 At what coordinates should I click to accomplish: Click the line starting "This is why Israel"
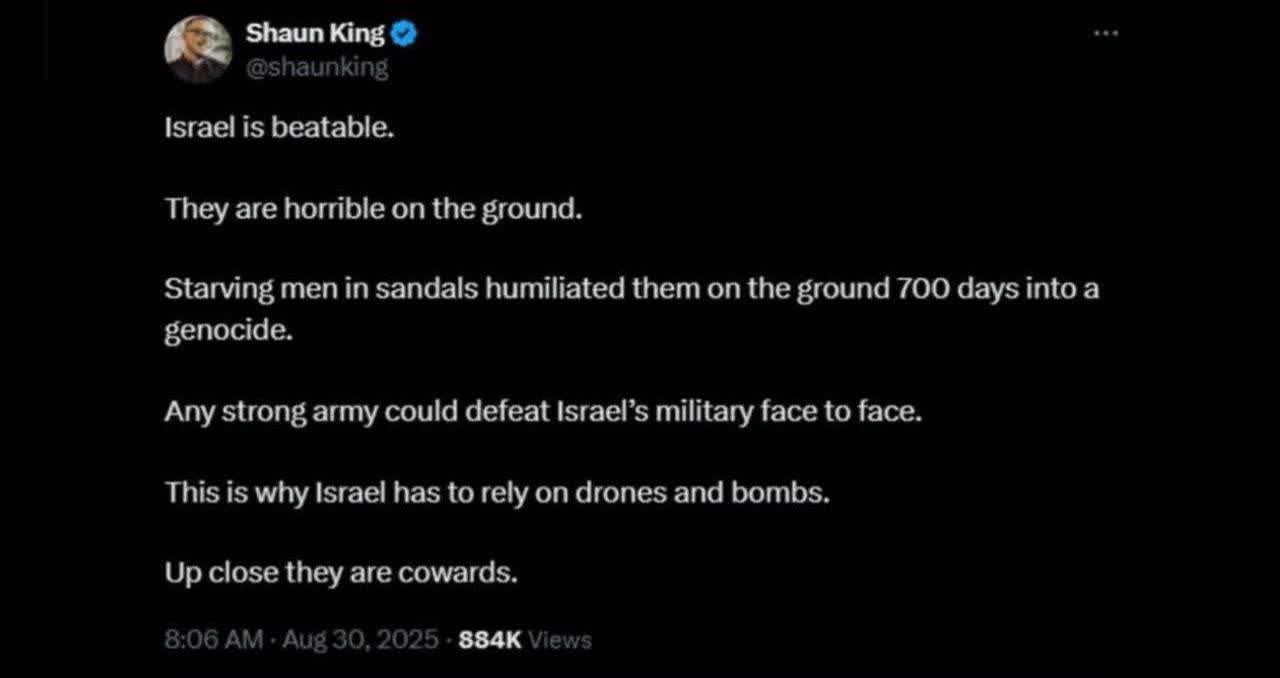click(x=497, y=493)
